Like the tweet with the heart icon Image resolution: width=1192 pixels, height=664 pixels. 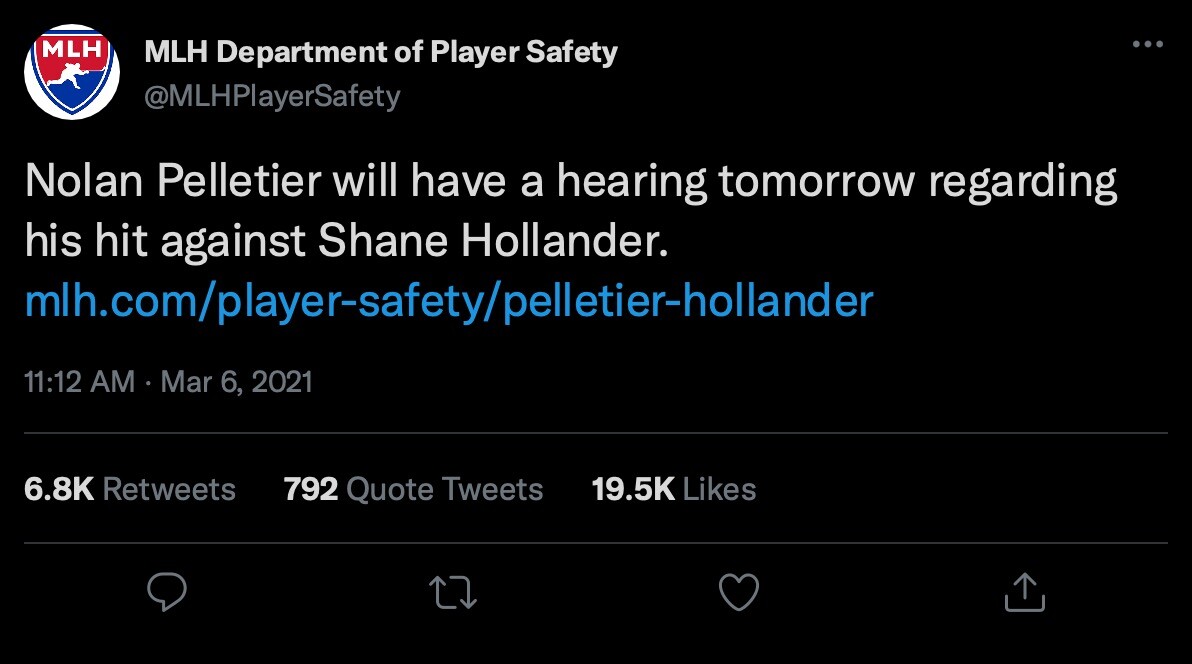(740, 592)
